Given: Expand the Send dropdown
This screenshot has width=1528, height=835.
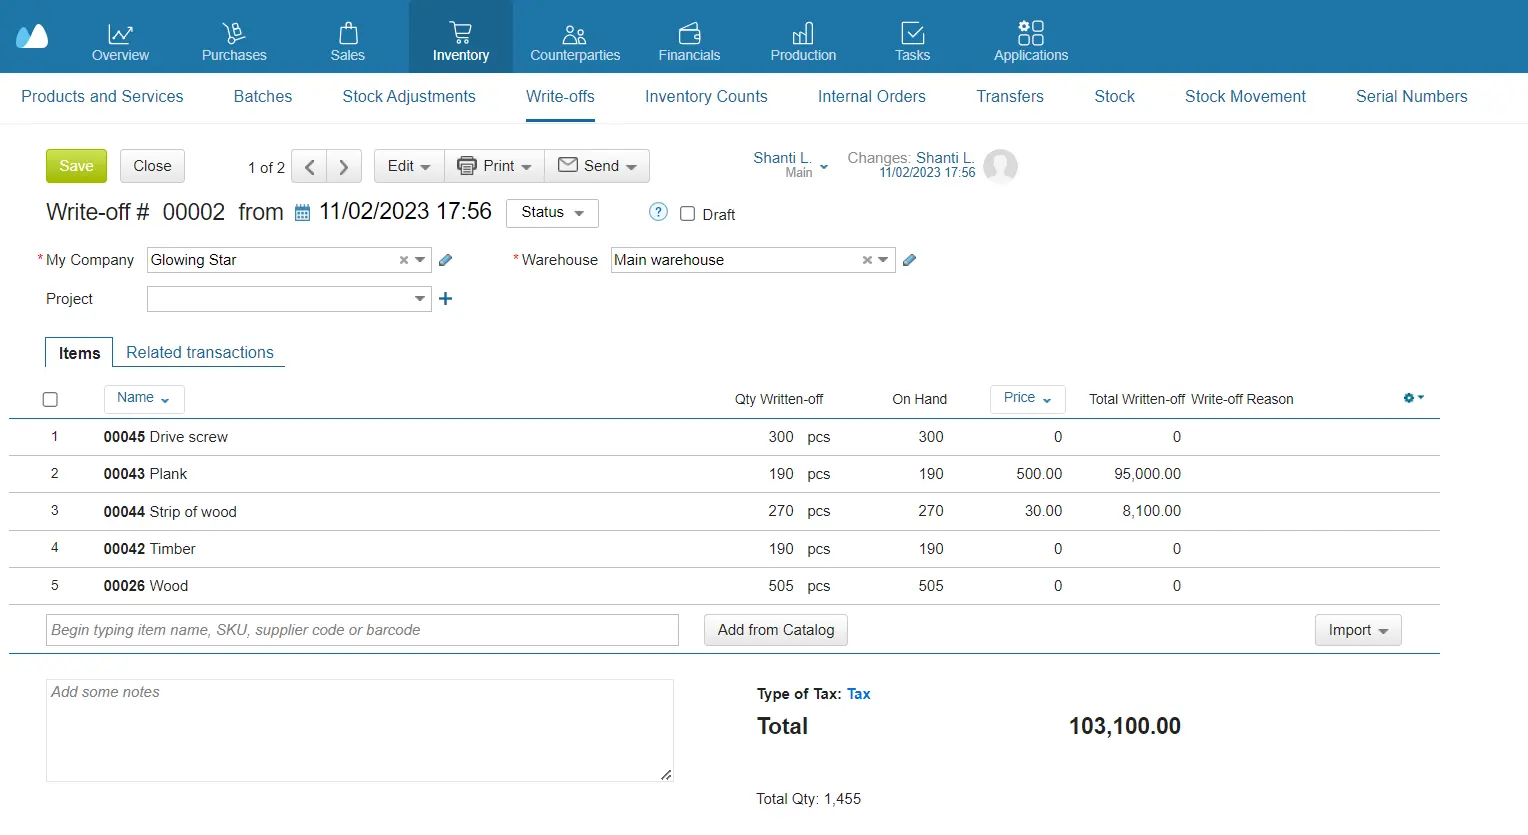Looking at the screenshot, I should [x=597, y=165].
